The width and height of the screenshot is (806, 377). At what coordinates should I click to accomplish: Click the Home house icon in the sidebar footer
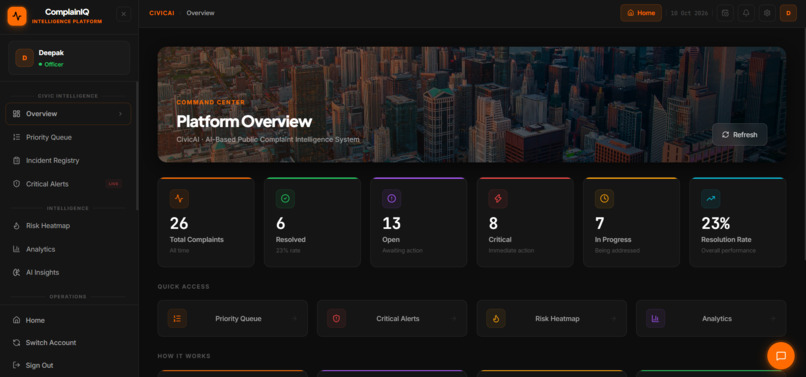tap(16, 320)
